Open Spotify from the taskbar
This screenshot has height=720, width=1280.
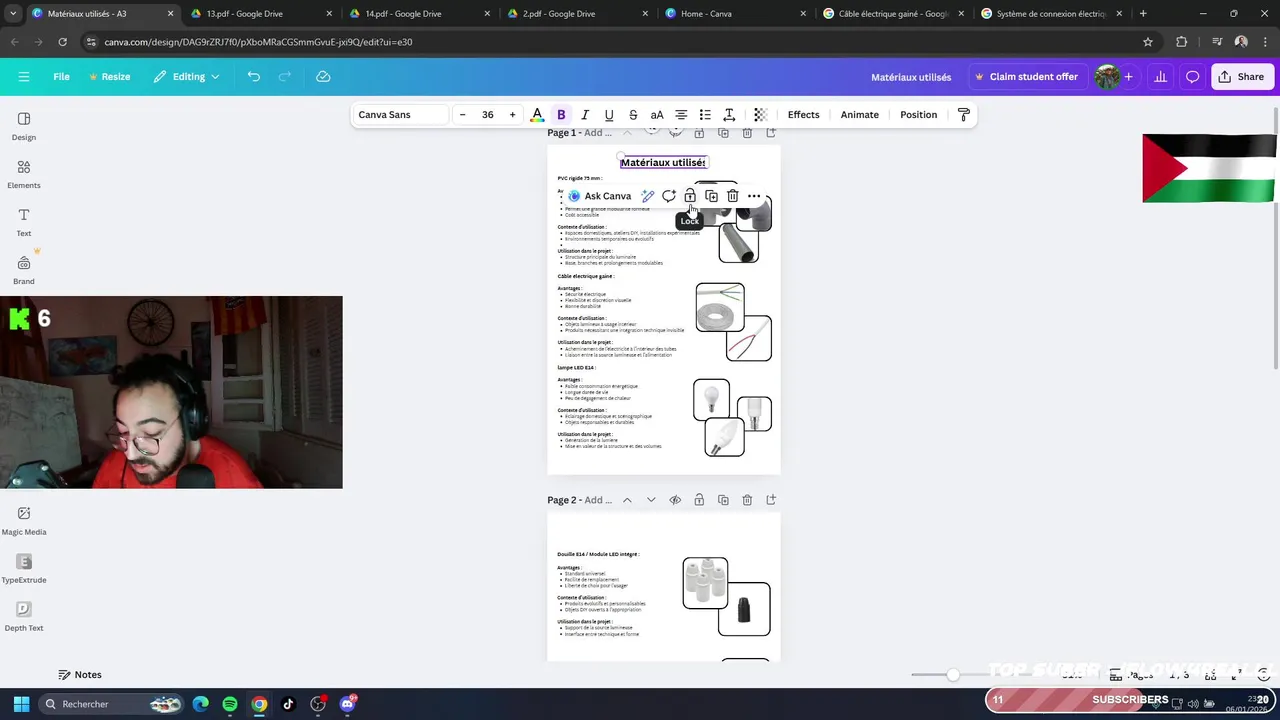(x=230, y=704)
